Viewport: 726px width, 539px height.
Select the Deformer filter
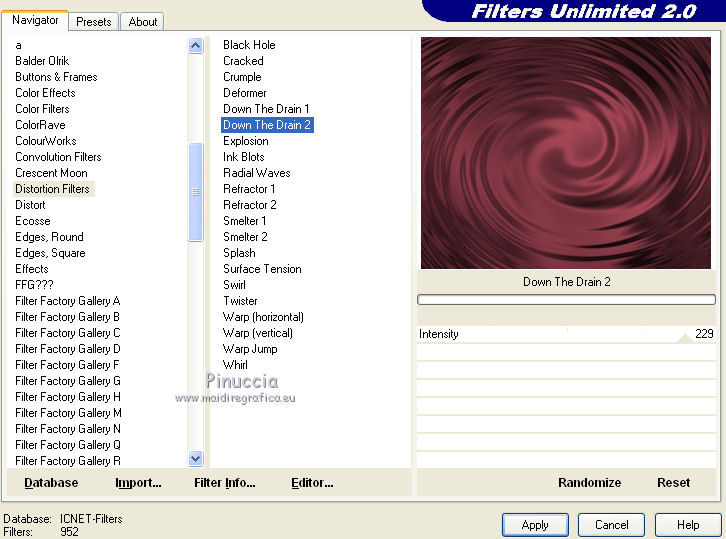[244, 93]
